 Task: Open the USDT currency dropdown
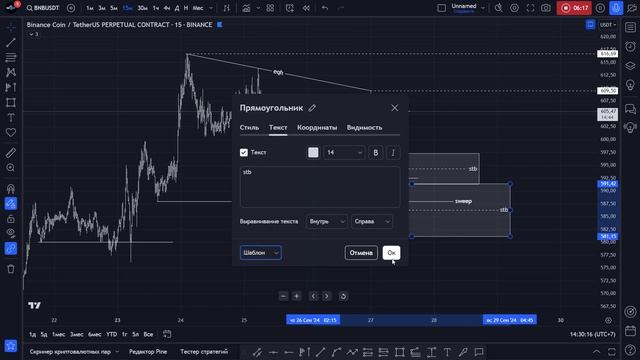(607, 25)
